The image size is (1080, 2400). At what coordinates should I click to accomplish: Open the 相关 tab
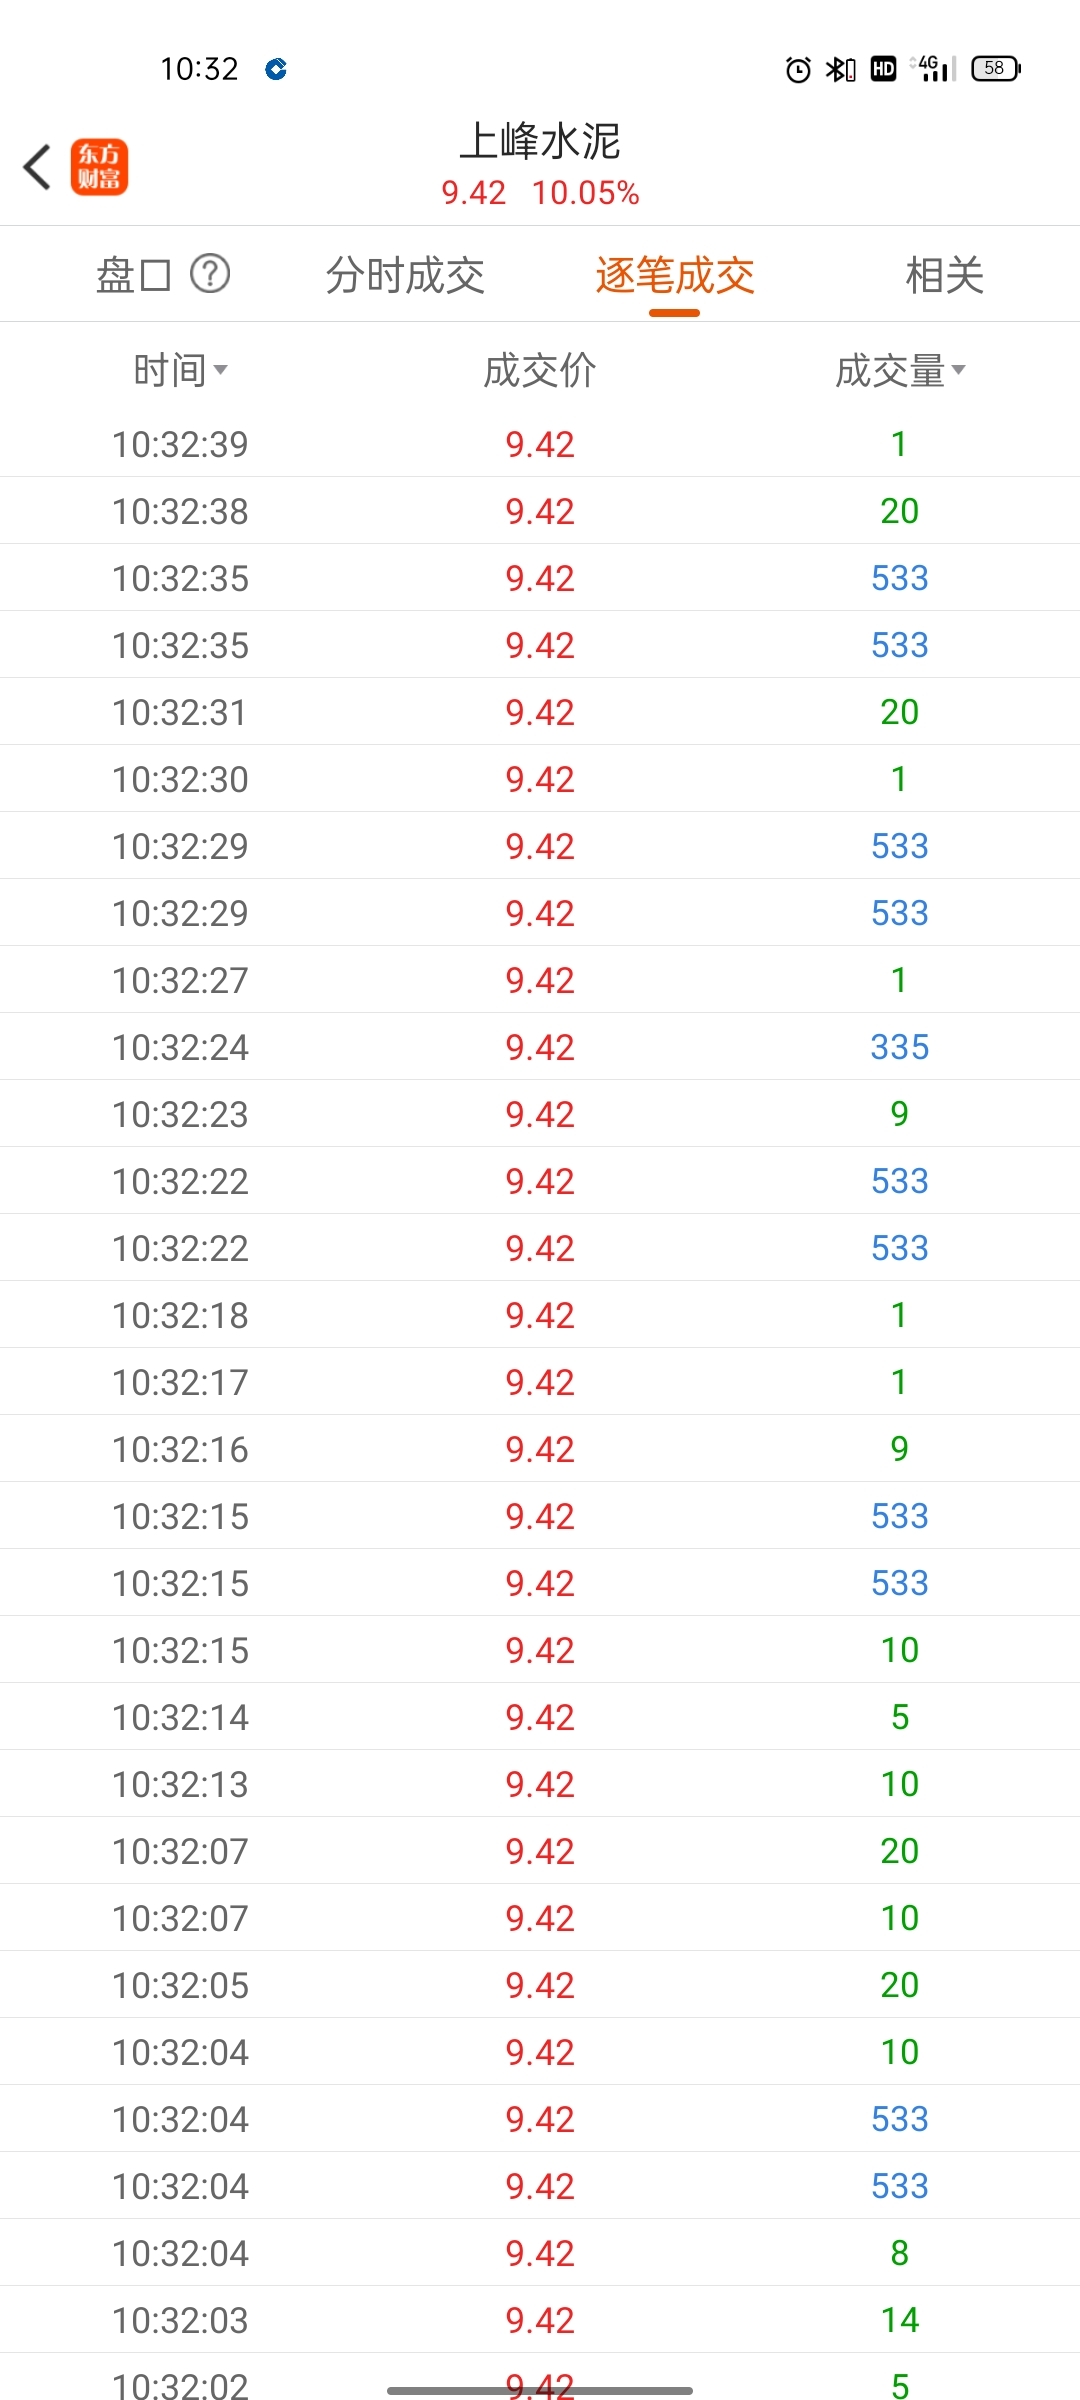click(945, 275)
